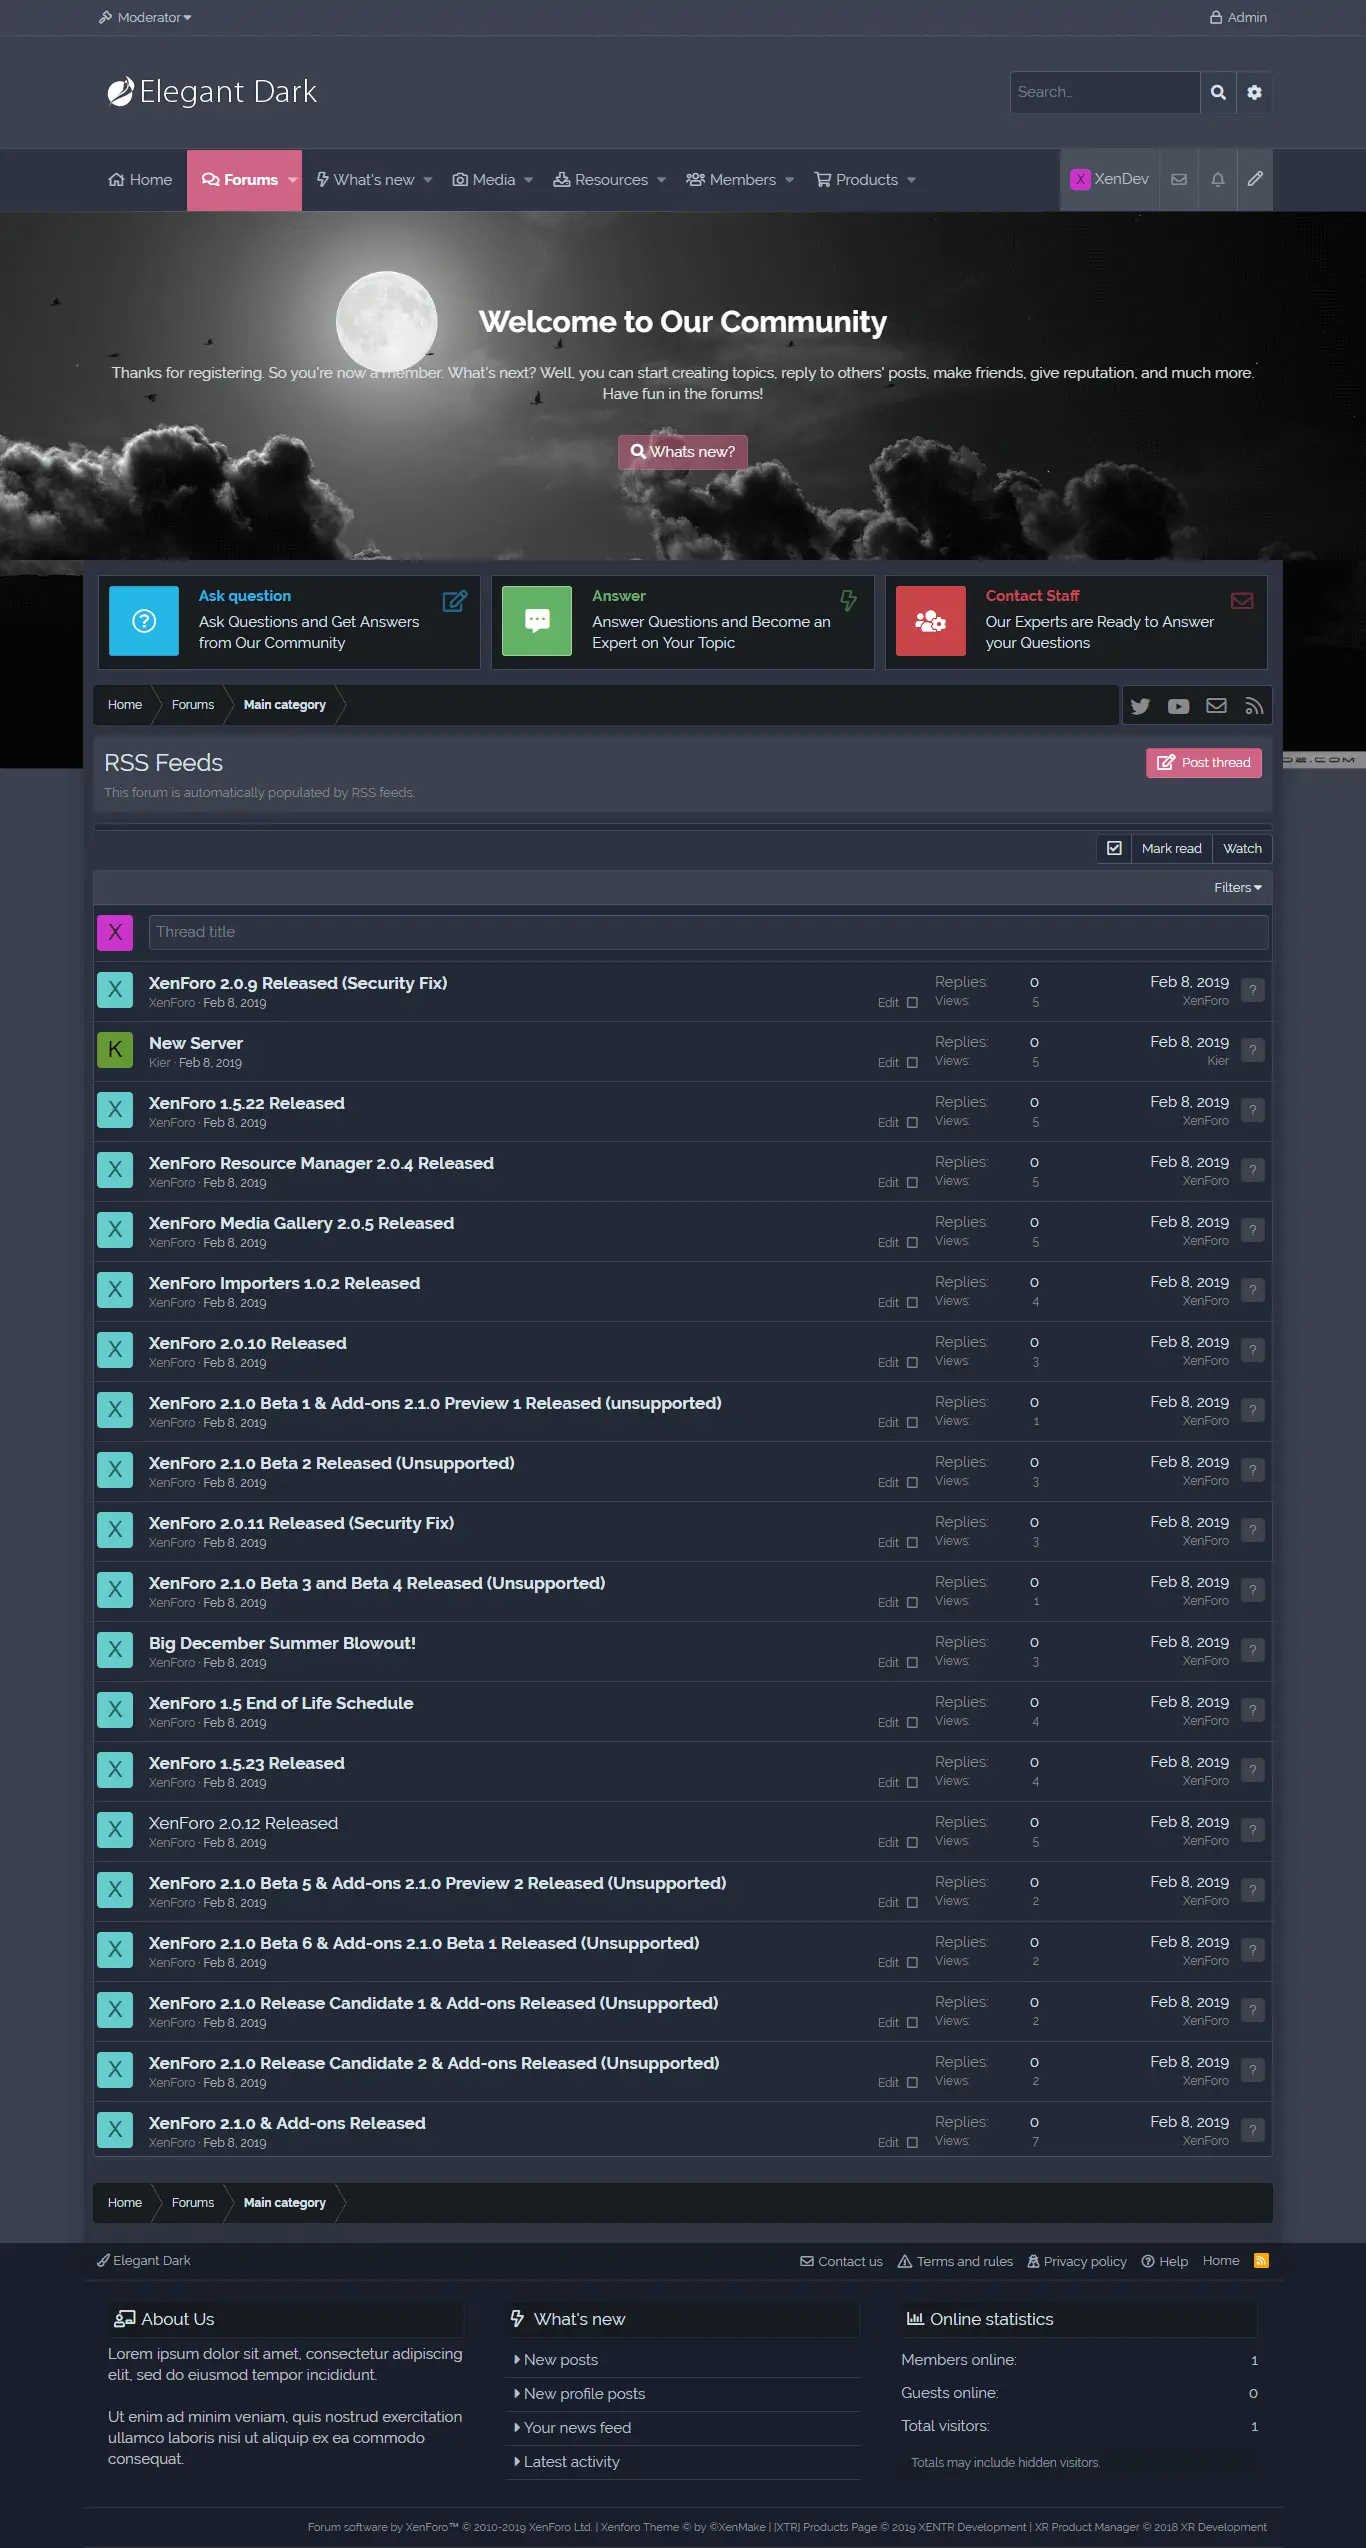The height and width of the screenshot is (2548, 1366).
Task: Open XenDev user account link
Action: coord(1110,180)
